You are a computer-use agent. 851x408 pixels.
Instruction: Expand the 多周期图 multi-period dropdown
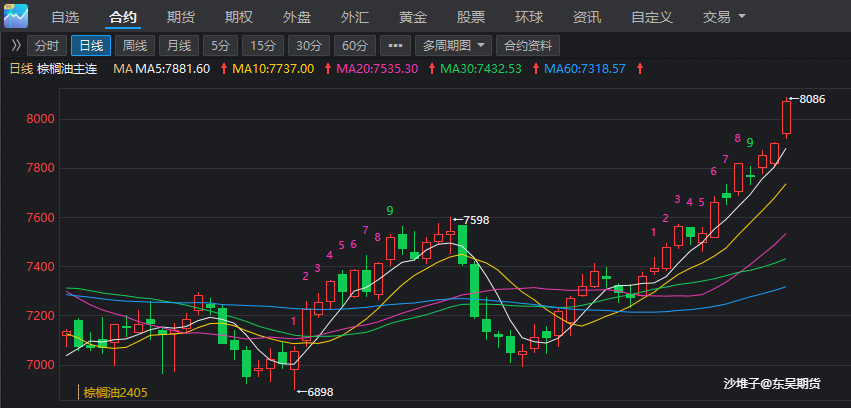pyautogui.click(x=453, y=46)
